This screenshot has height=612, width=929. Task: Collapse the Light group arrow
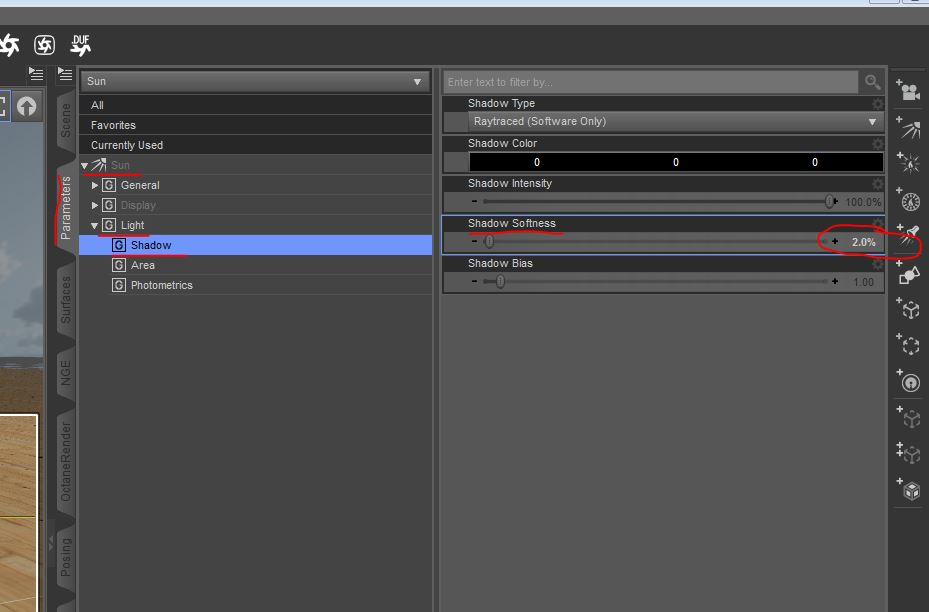(x=95, y=226)
